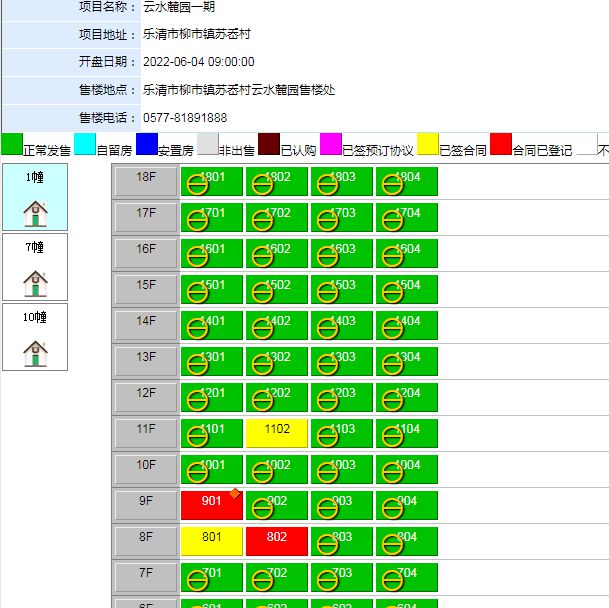Click the house icon under 1幢
609x608 pixels.
tap(36, 213)
